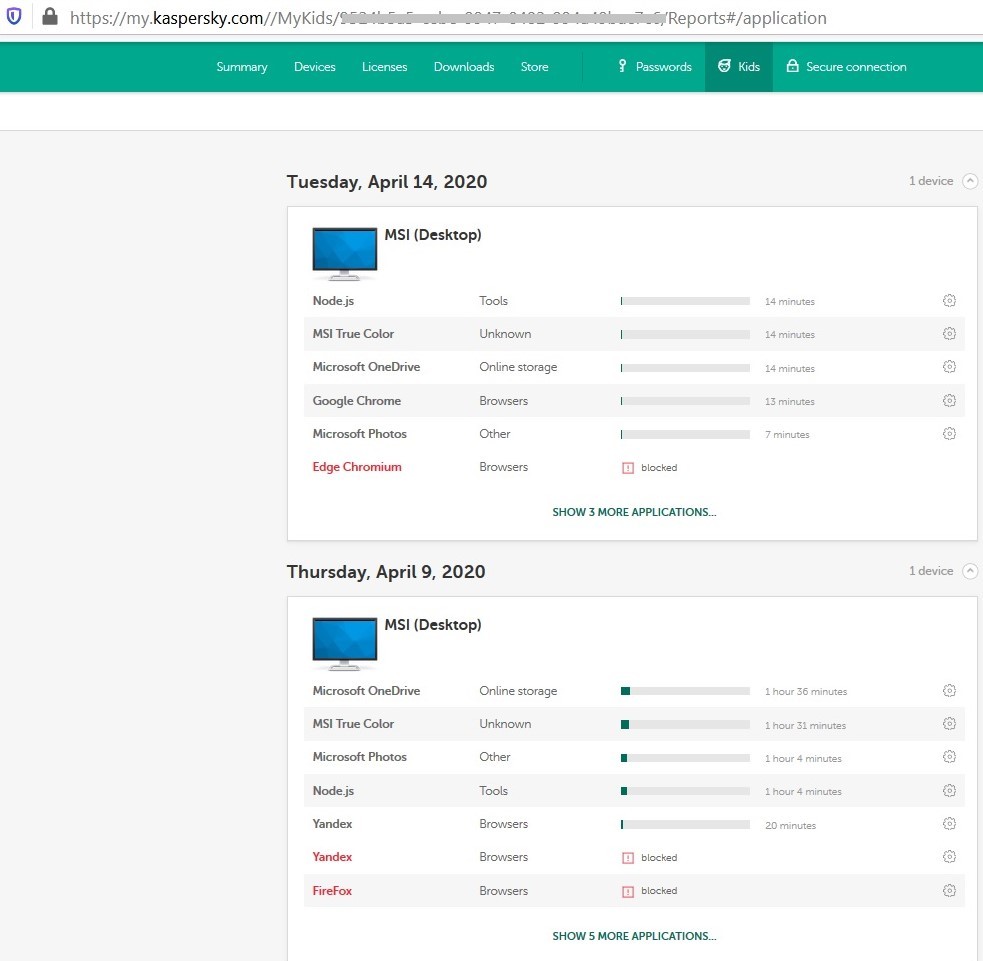The image size is (983, 961).
Task: Click the padlock icon in address bar
Action: (x=49, y=17)
